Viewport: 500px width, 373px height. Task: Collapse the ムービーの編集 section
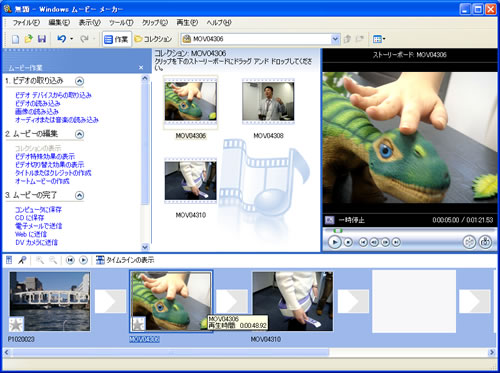[79, 134]
